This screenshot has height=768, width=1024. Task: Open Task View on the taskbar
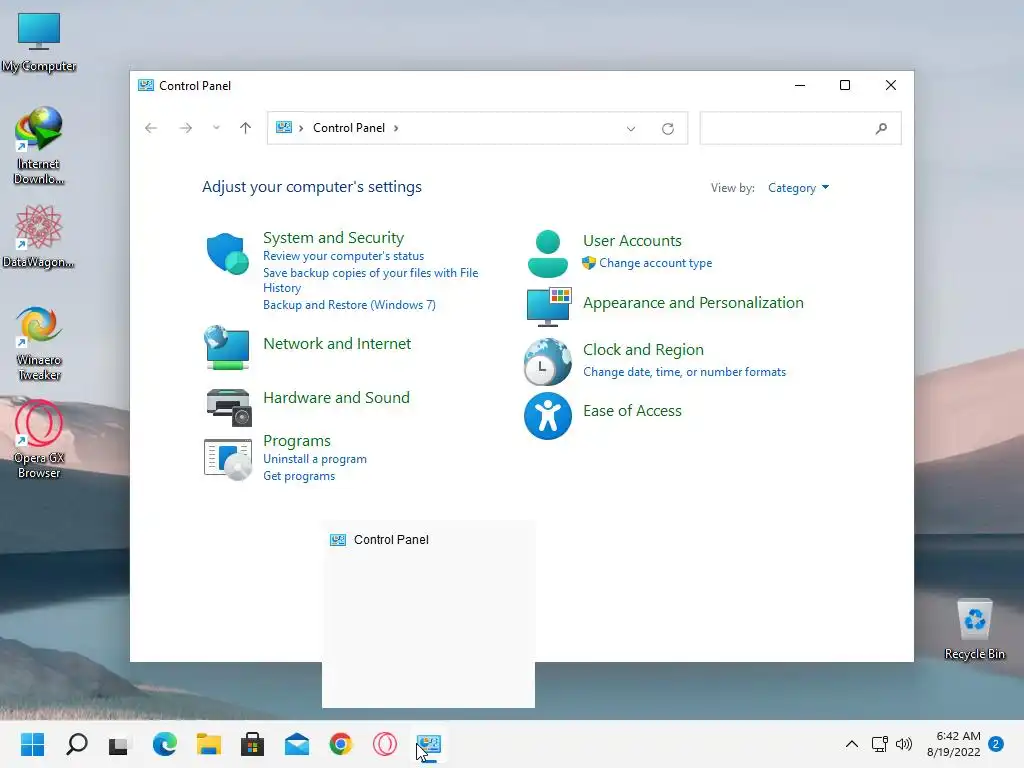pyautogui.click(x=119, y=744)
